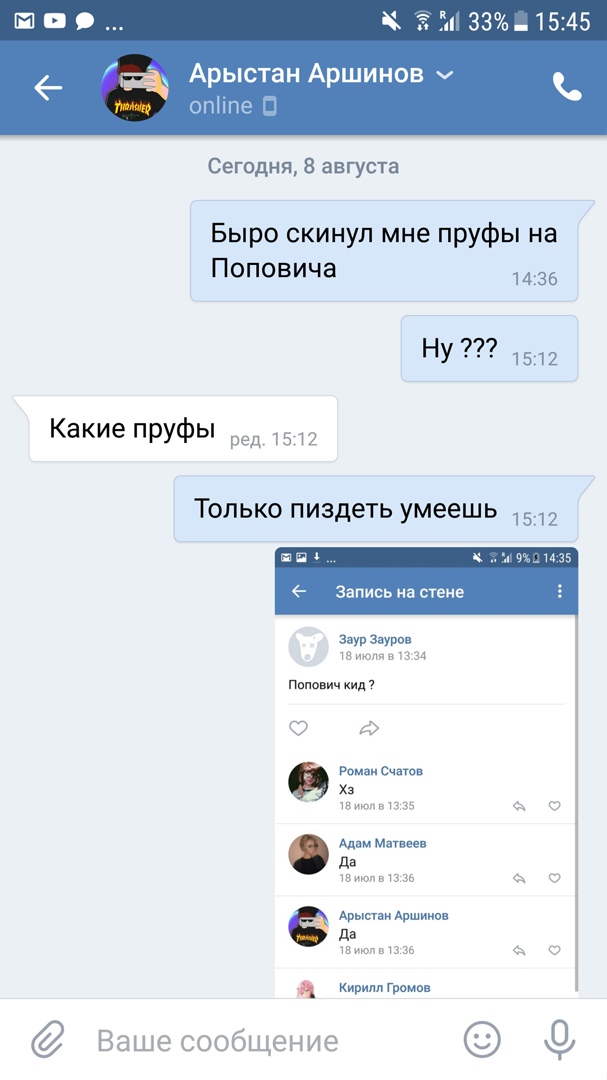Open the emoji smiley picker
The image size is (607, 1080).
point(482,1039)
